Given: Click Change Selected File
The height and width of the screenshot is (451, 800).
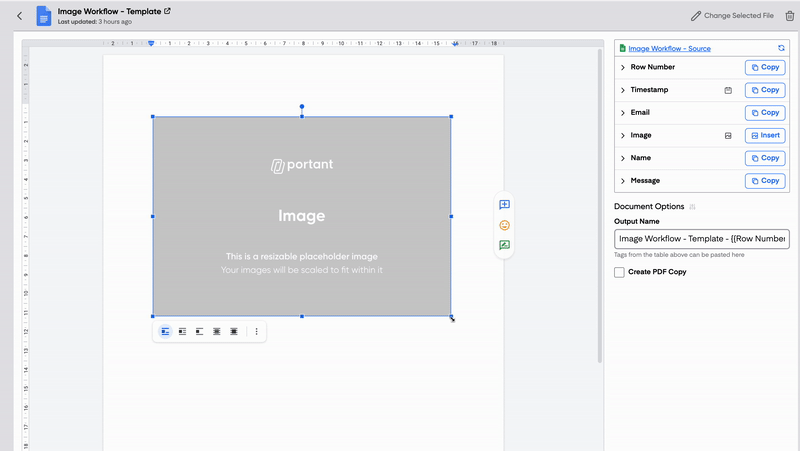Looking at the screenshot, I should pyautogui.click(x=732, y=16).
